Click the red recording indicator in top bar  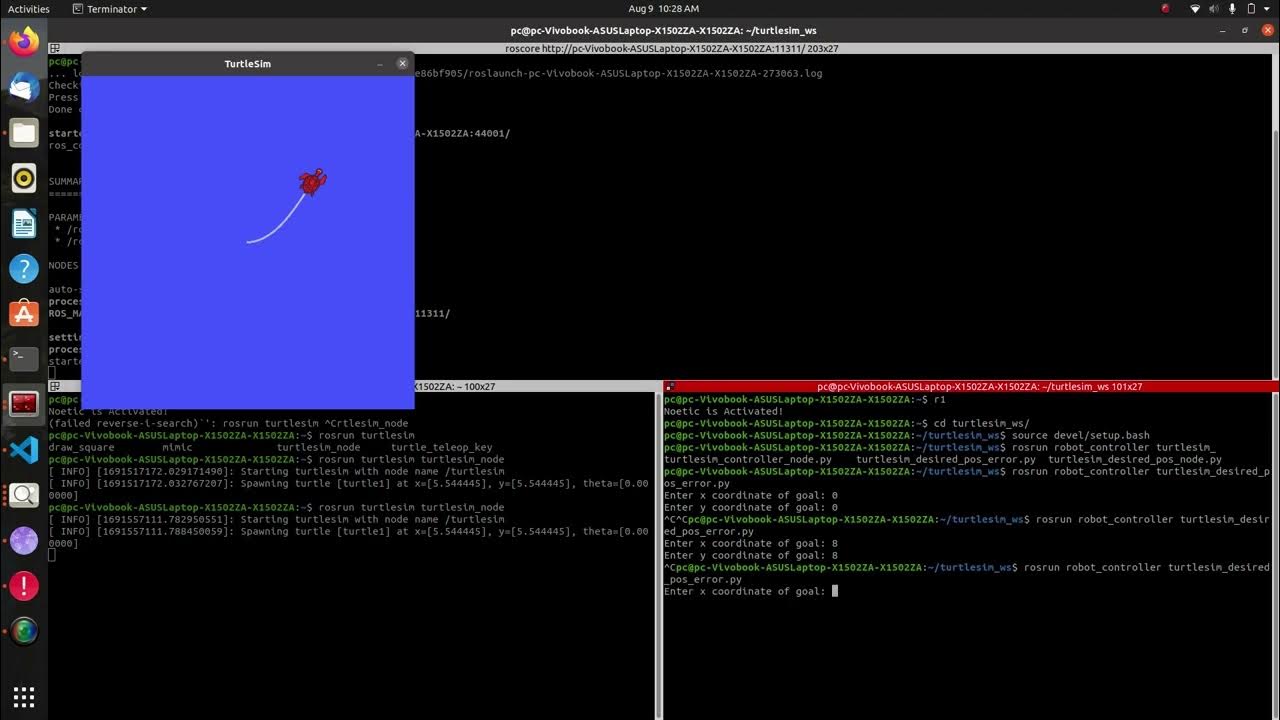tap(1166, 9)
